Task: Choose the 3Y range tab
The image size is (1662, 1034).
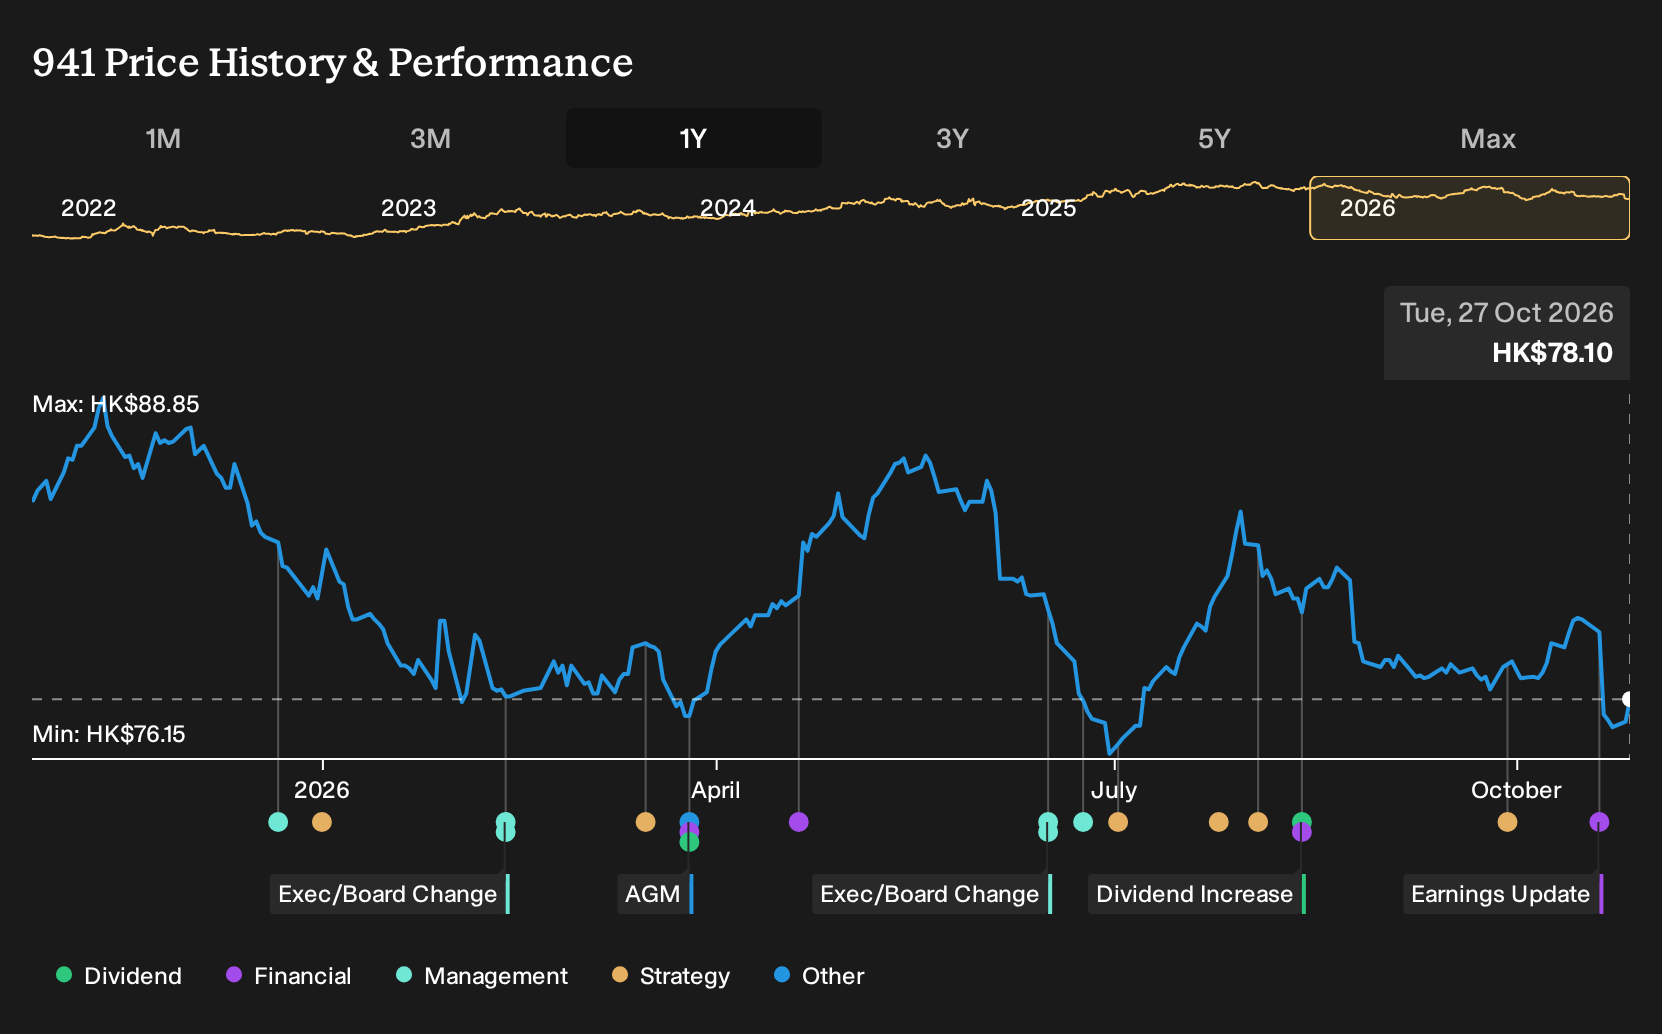Action: (952, 138)
